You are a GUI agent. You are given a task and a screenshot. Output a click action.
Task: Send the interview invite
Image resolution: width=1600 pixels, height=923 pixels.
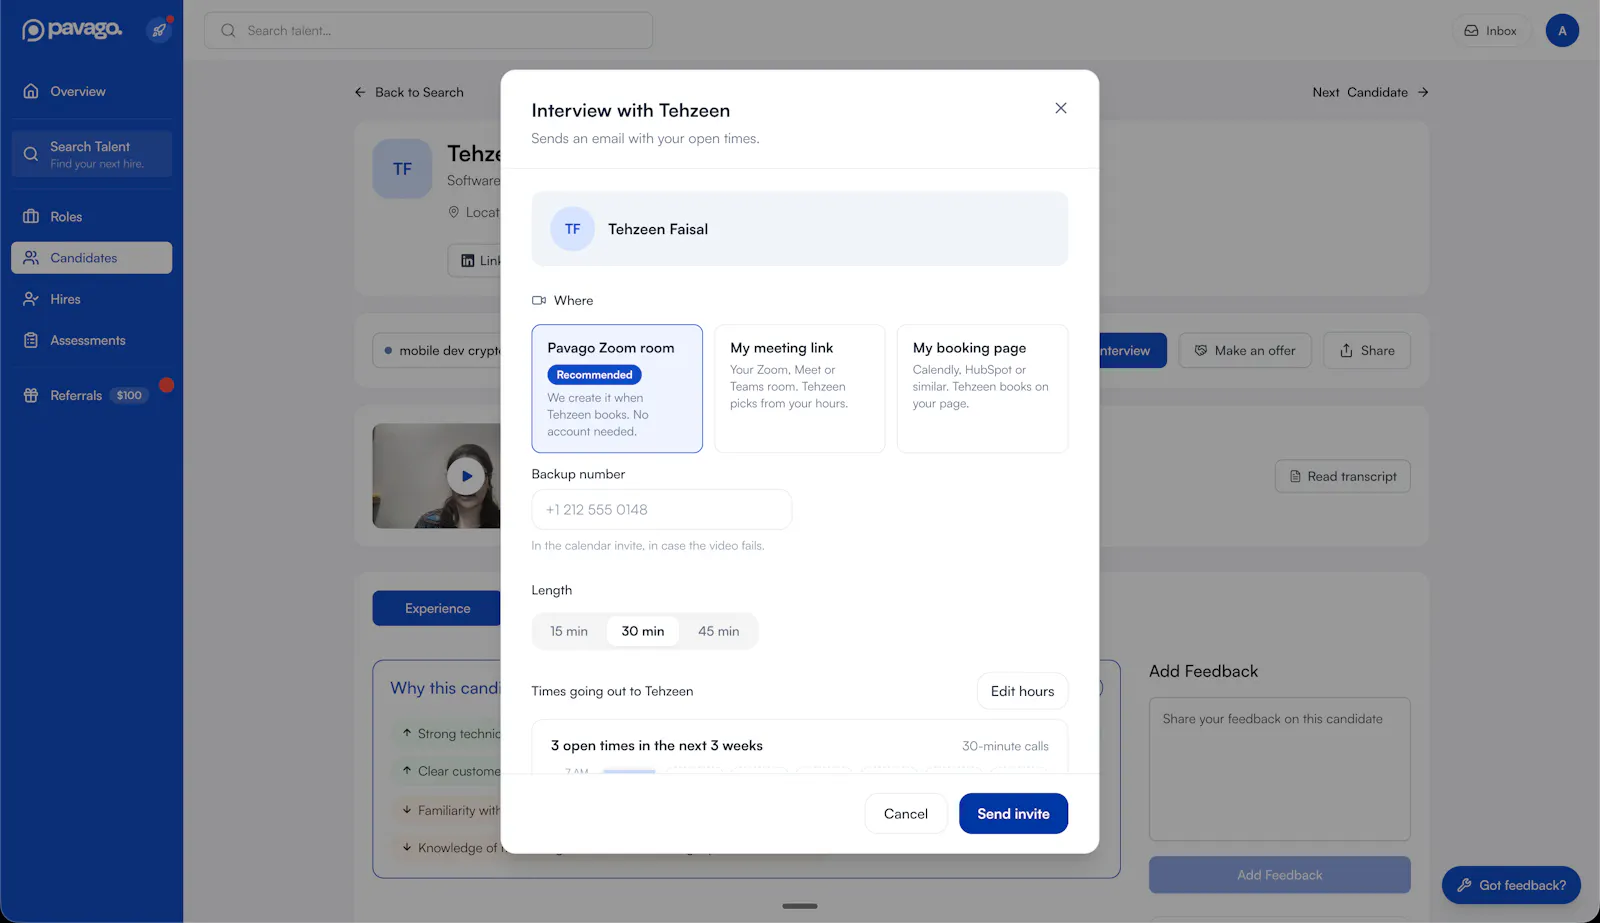pos(1013,814)
